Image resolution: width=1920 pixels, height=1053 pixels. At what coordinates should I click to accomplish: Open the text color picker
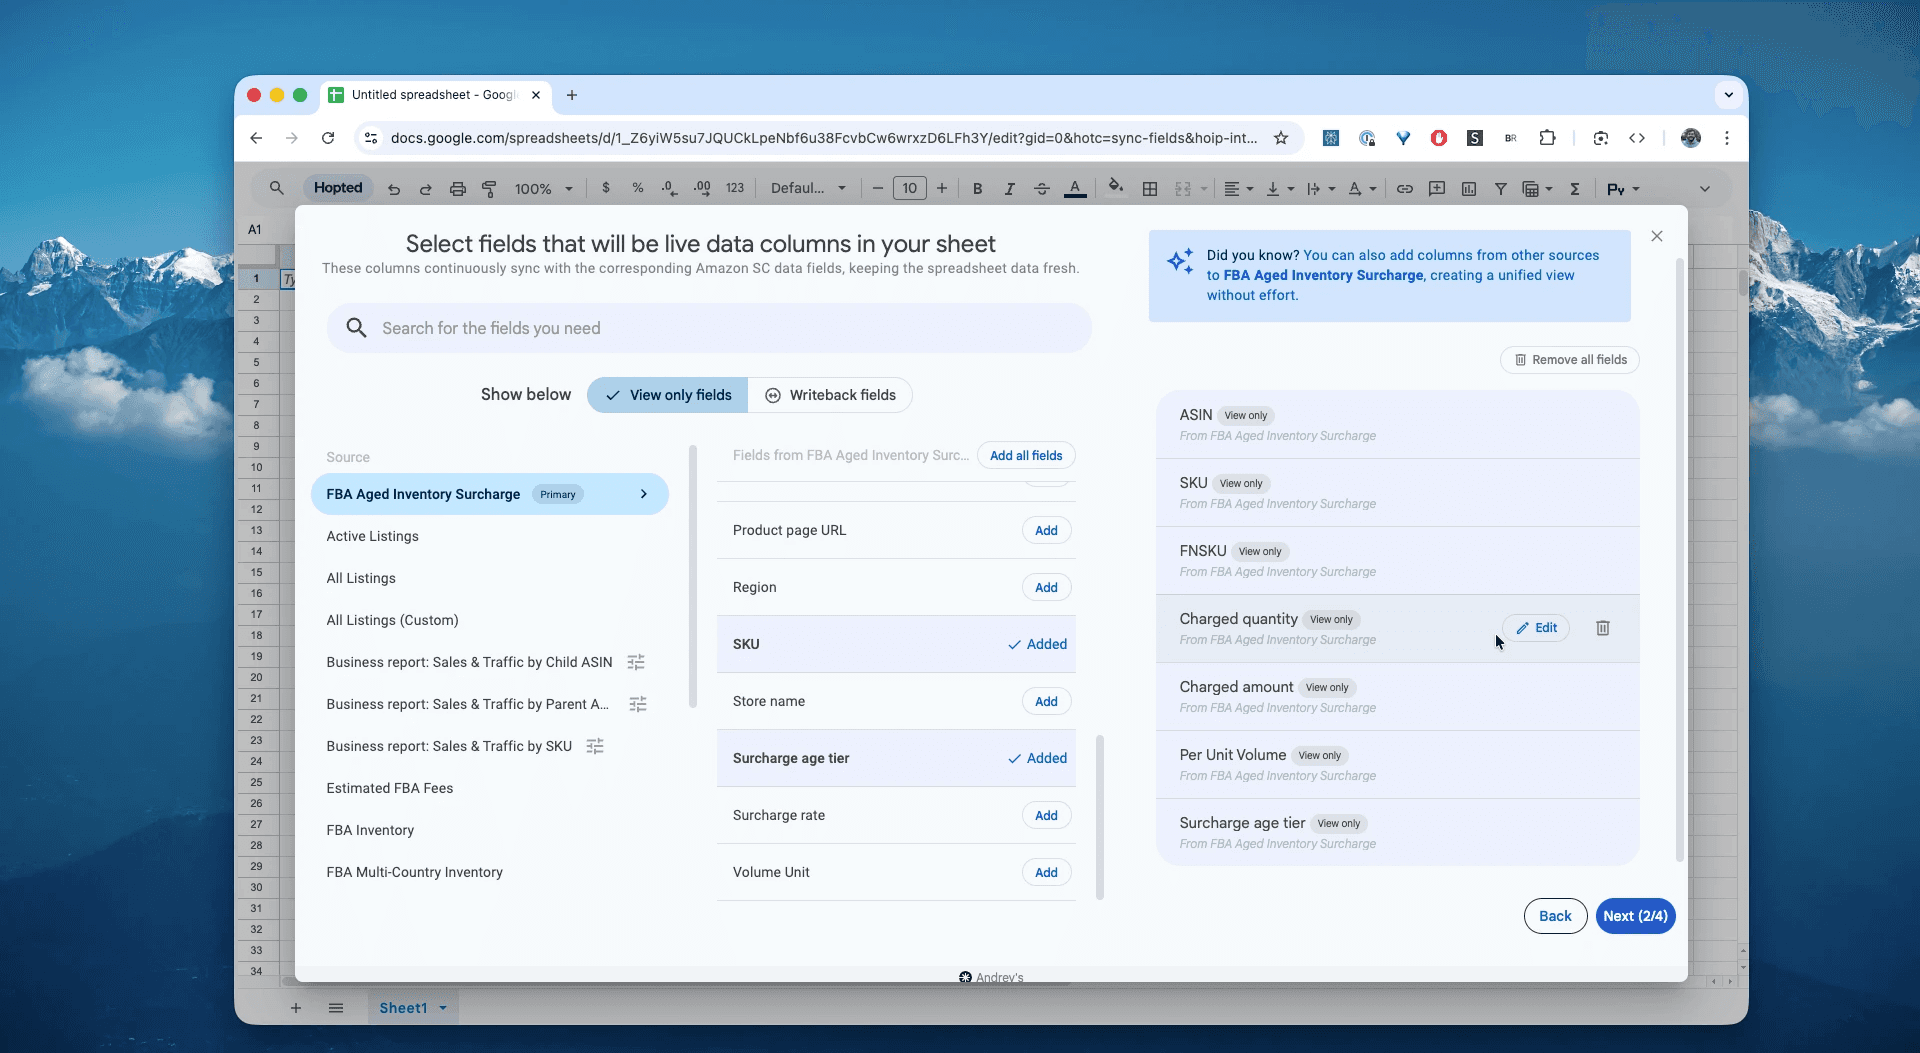tap(1075, 189)
